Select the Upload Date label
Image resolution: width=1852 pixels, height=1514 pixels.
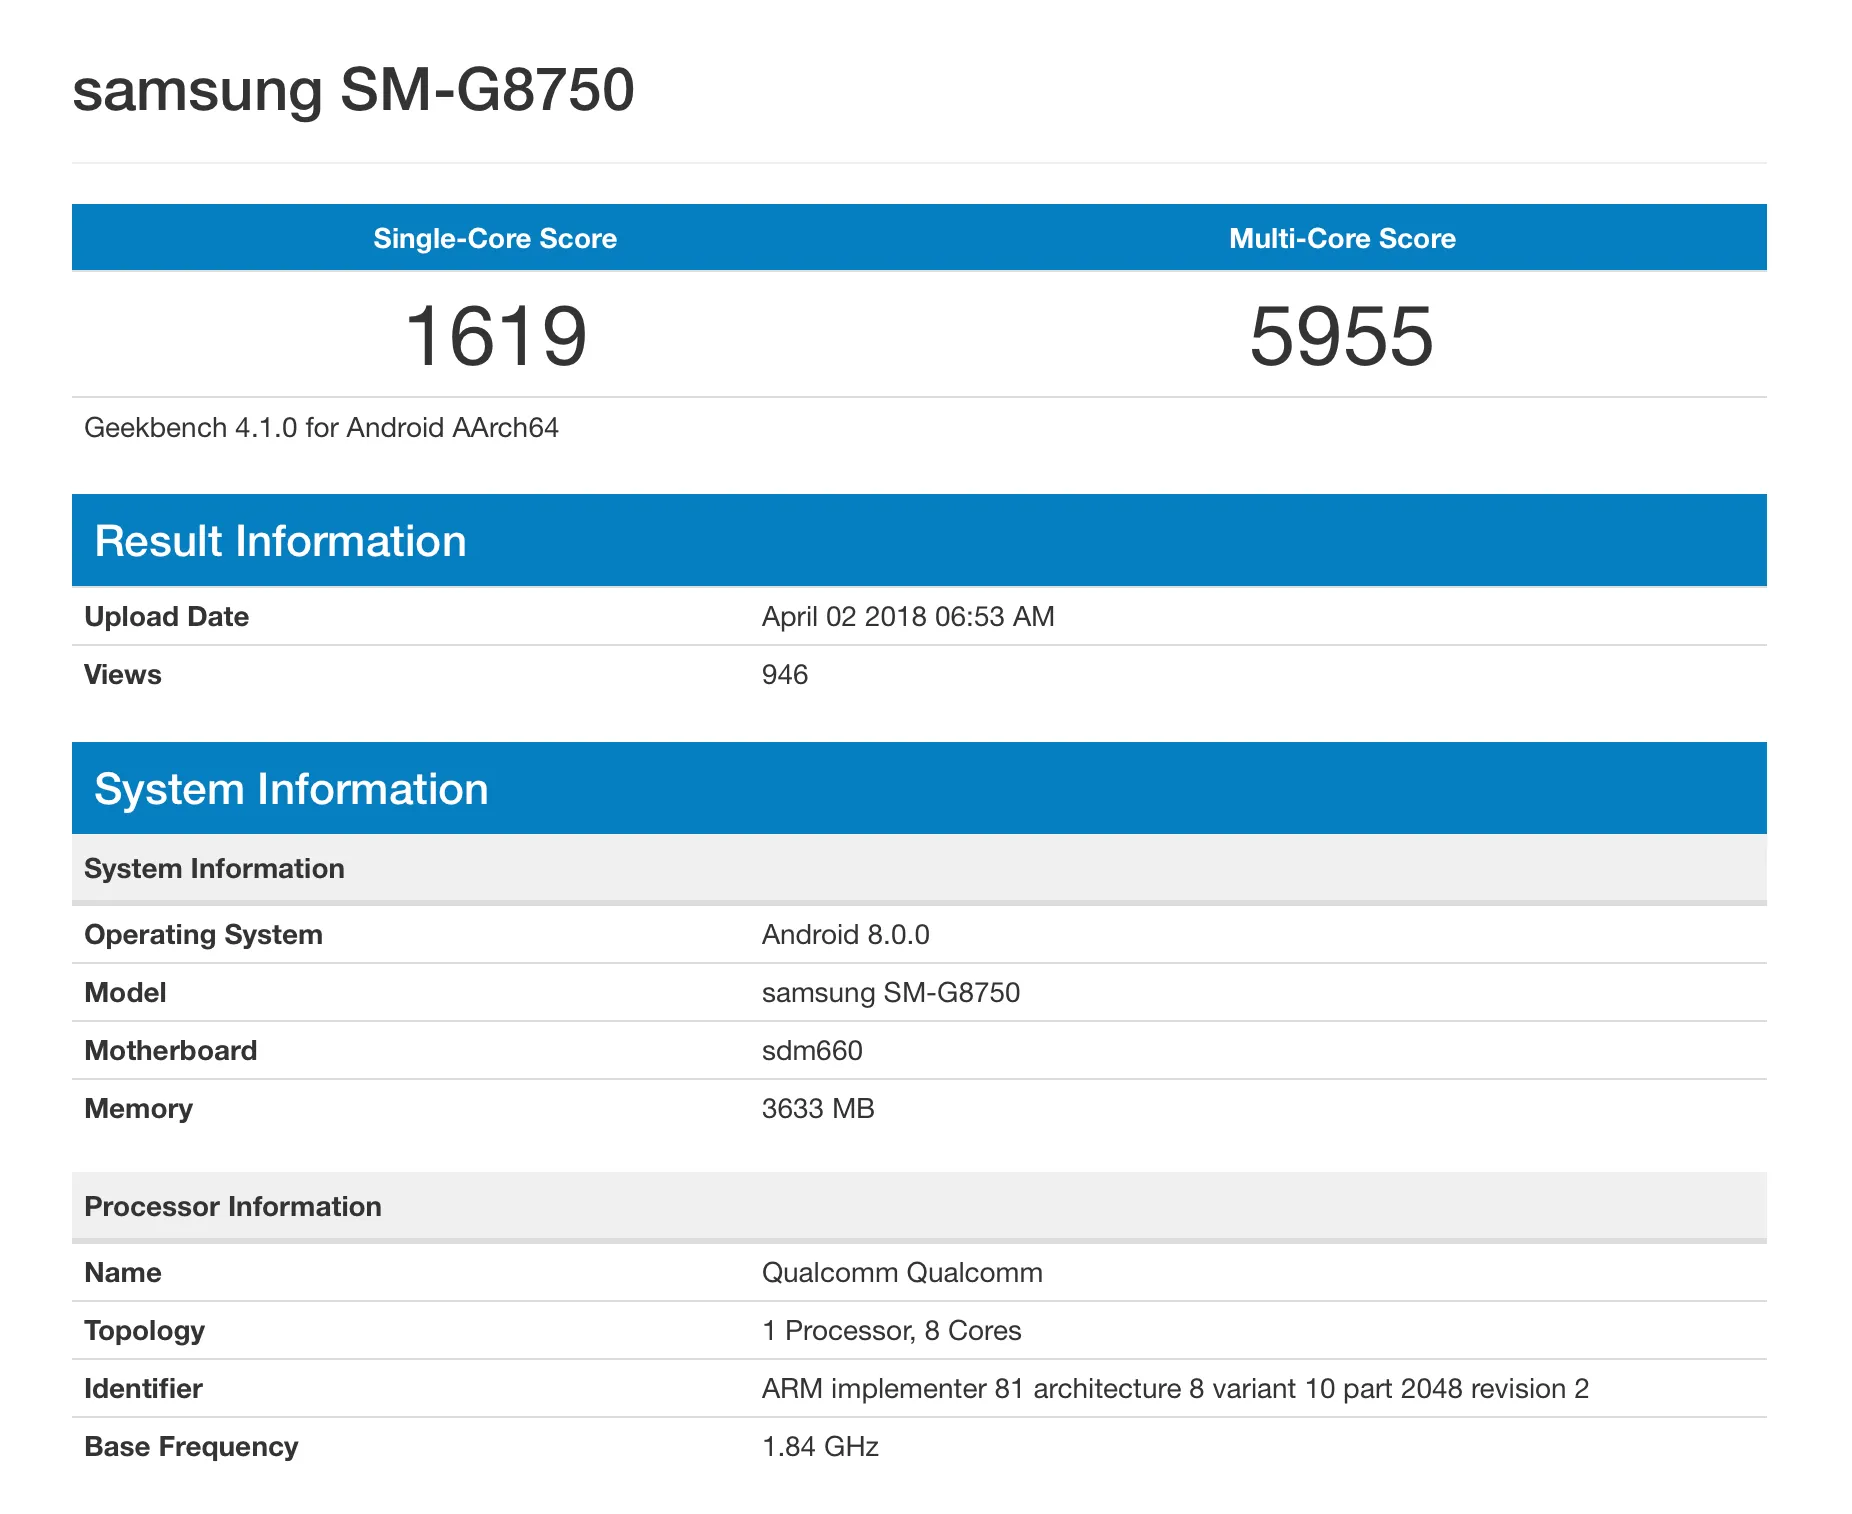166,616
